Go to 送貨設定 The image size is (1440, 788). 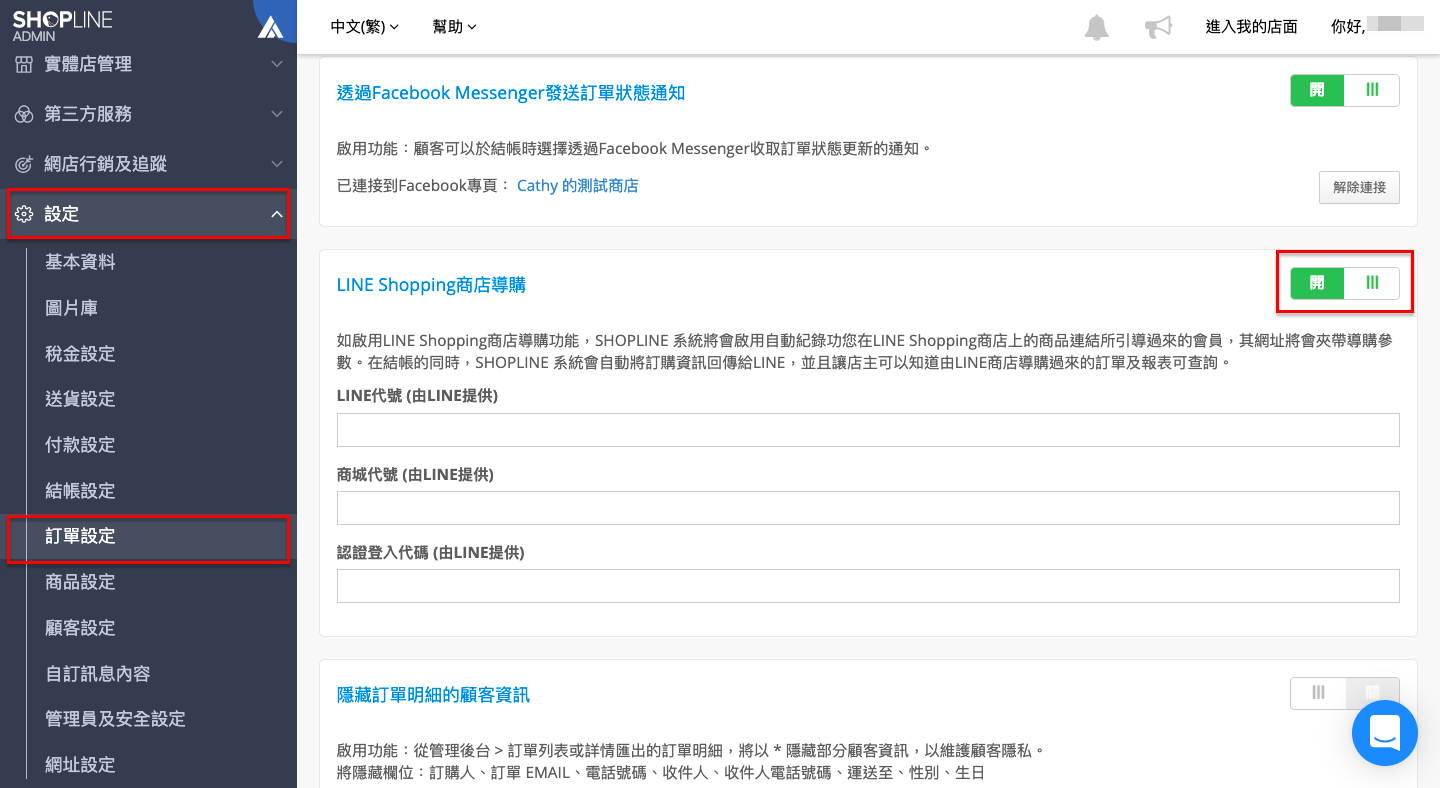pyautogui.click(x=81, y=399)
